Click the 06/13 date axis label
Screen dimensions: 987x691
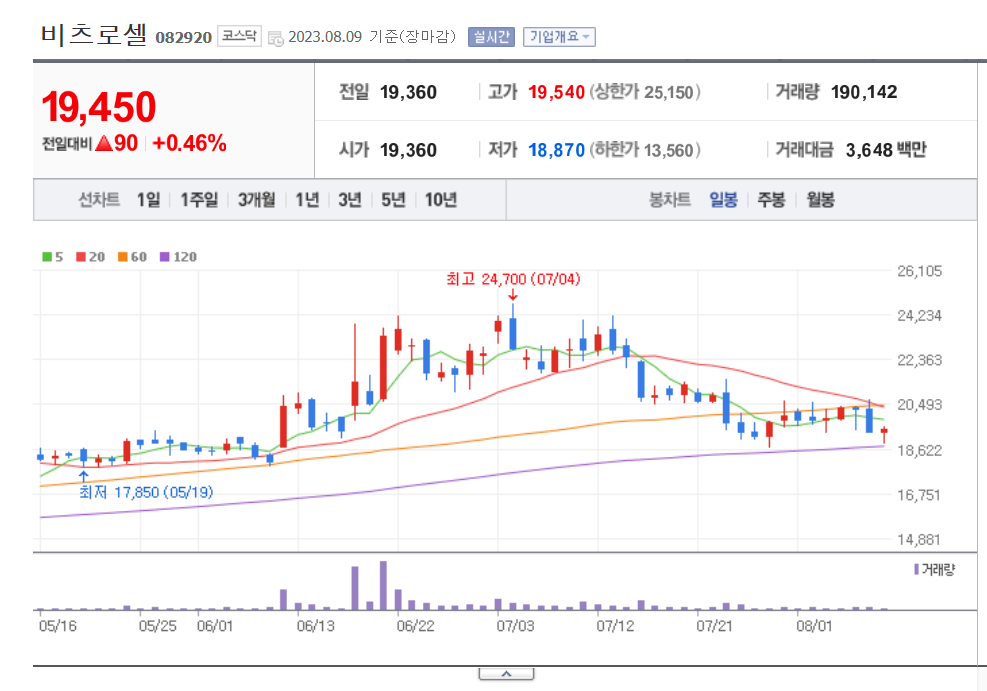coord(316,626)
